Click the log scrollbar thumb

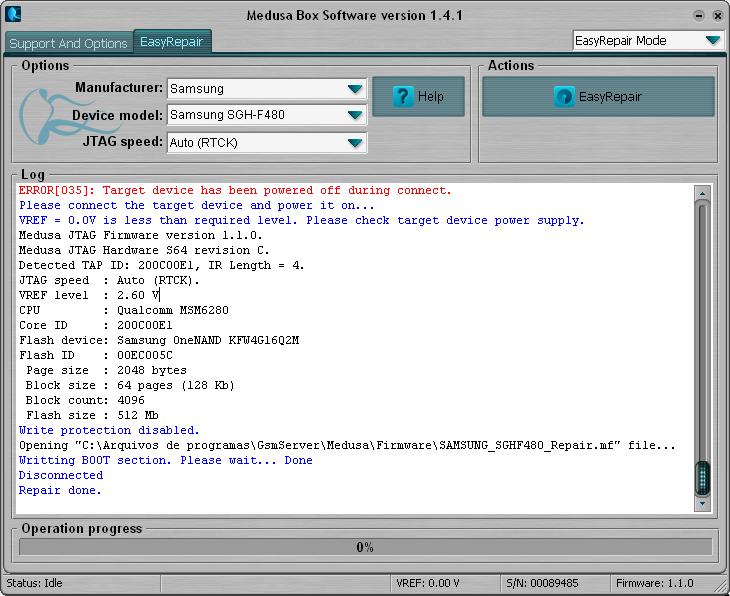702,477
